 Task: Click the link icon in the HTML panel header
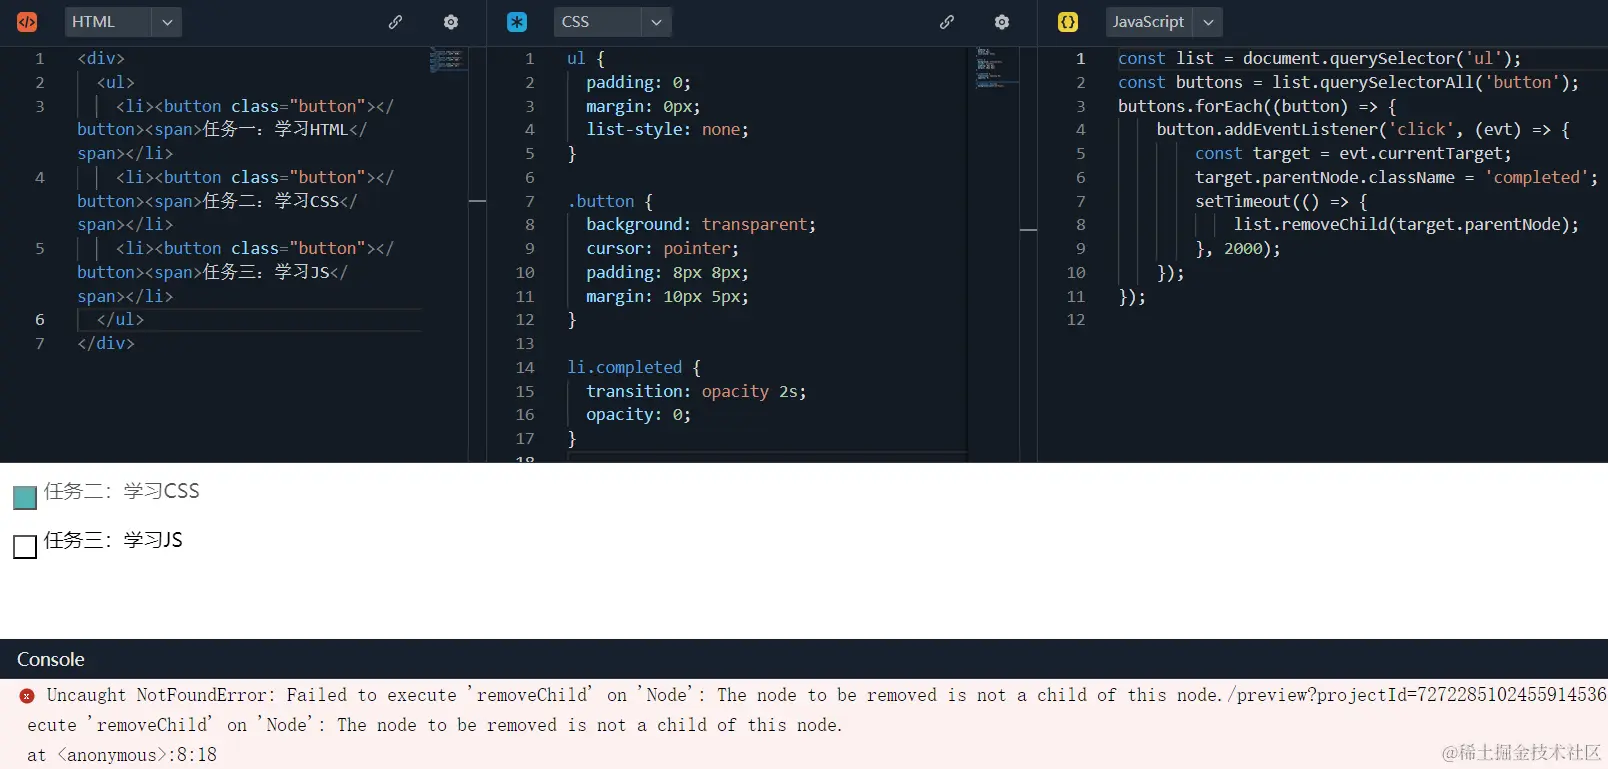[x=396, y=22]
